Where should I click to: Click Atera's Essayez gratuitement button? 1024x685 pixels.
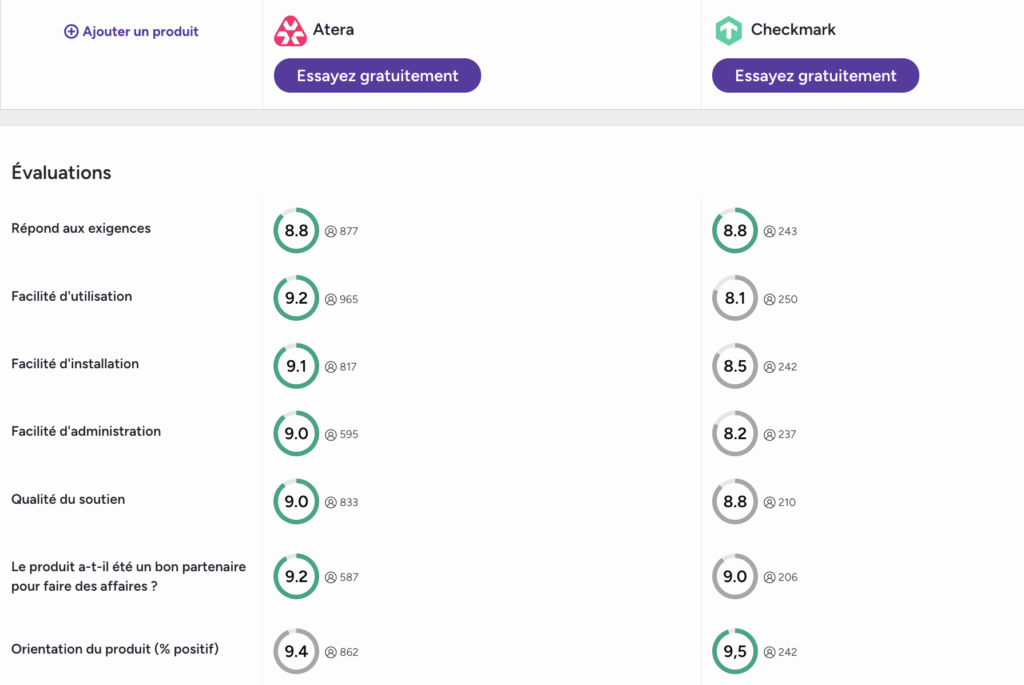(x=377, y=76)
